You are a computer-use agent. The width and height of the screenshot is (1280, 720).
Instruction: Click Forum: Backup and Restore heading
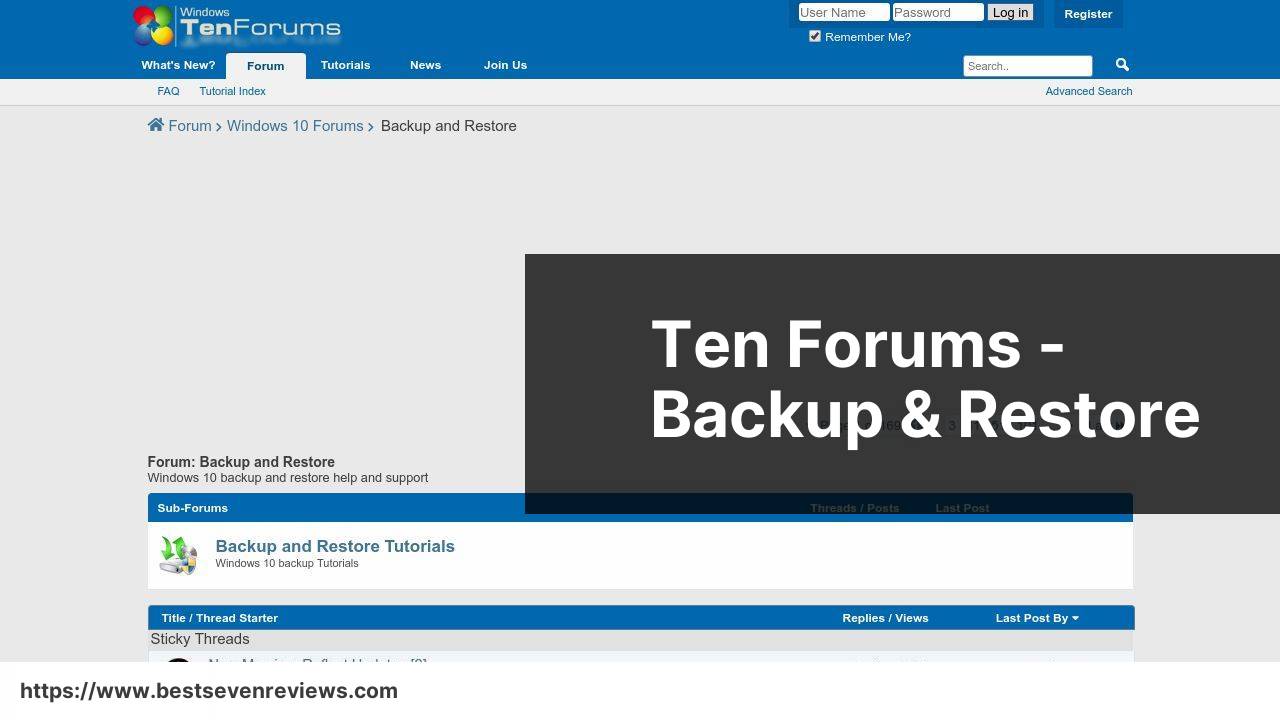(241, 462)
